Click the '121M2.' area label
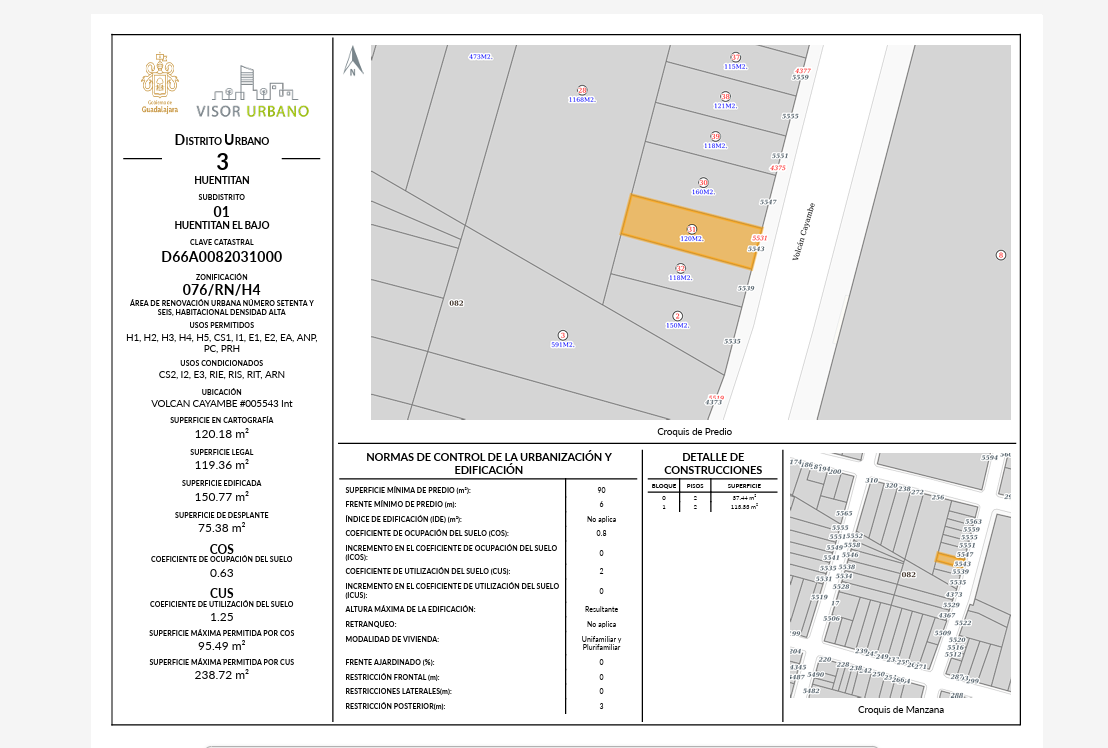The height and width of the screenshot is (748, 1108). 725,106
